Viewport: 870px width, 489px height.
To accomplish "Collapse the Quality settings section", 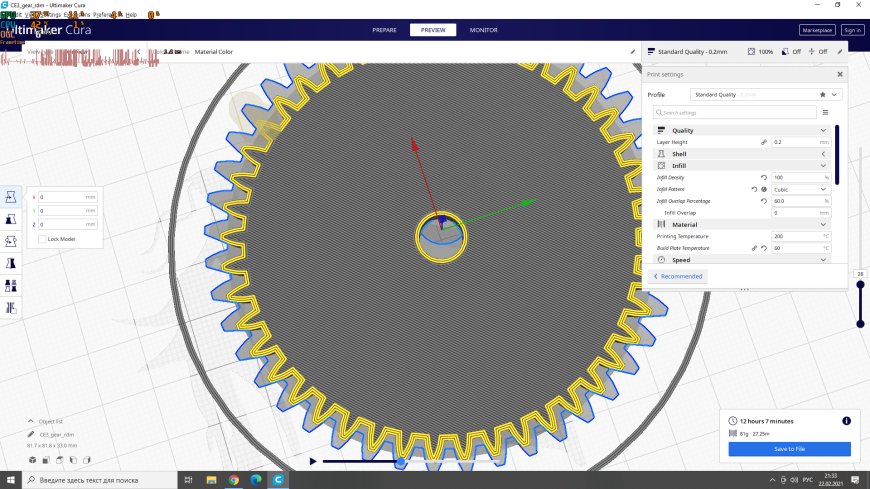I will click(823, 130).
